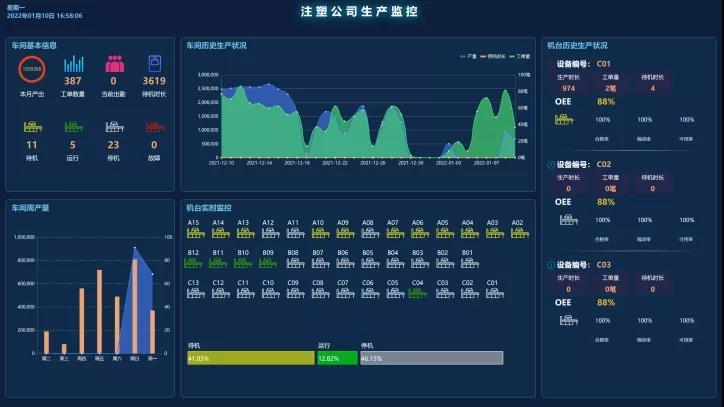This screenshot has width=724, height=407.
Task: Select green running machine C04 icon
Action: [x=417, y=293]
